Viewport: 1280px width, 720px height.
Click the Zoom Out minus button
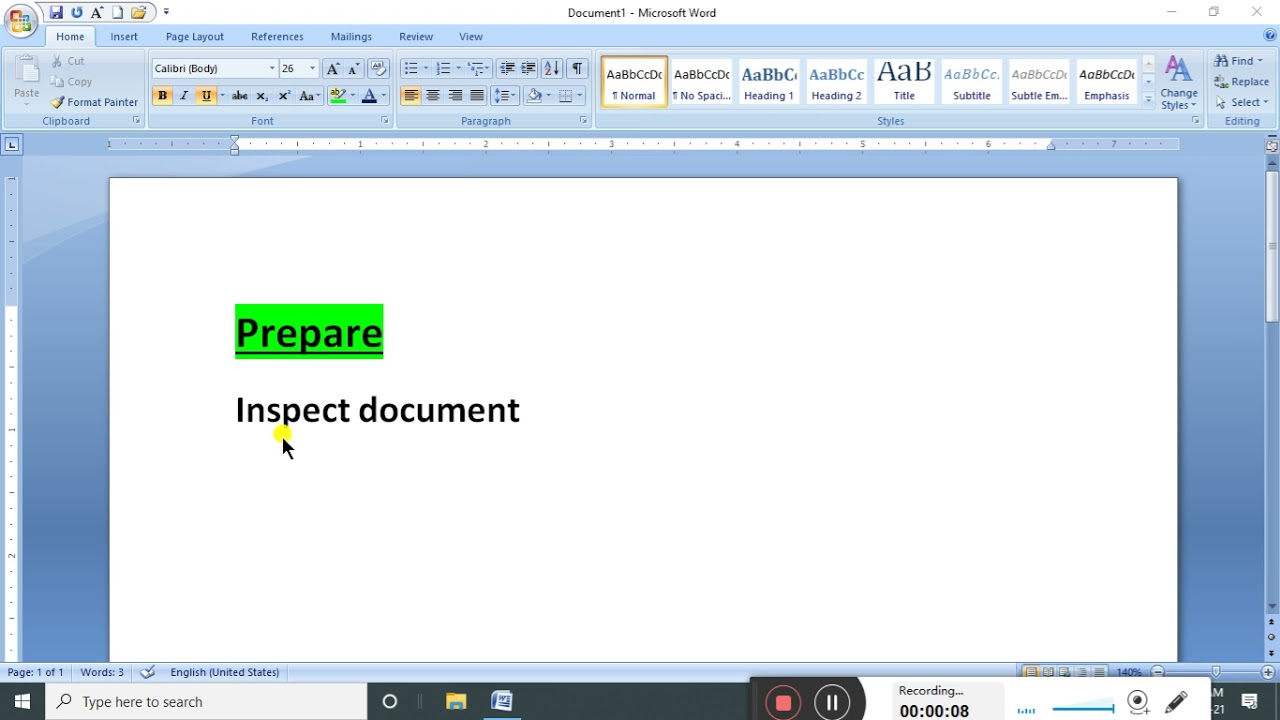point(1157,672)
